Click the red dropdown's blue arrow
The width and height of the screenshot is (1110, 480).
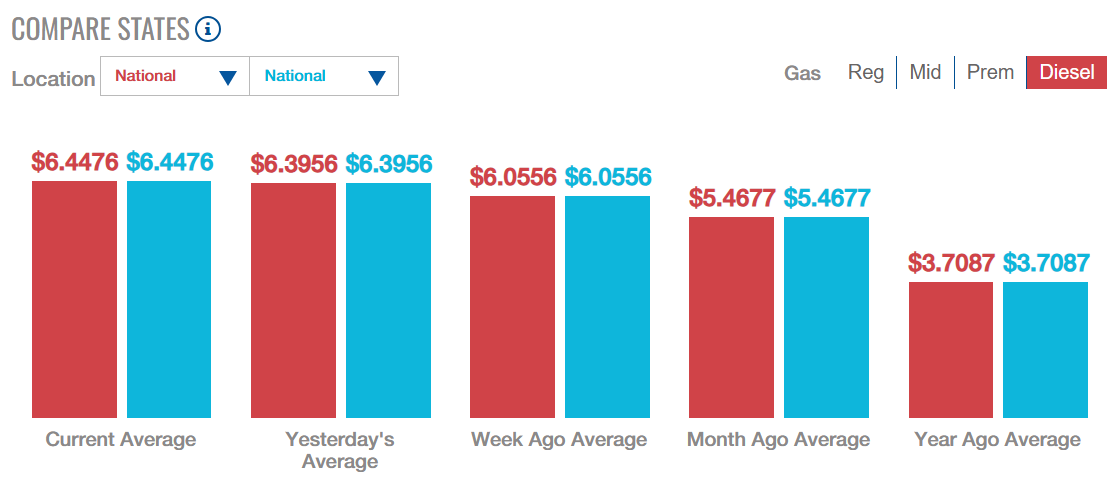(x=228, y=78)
